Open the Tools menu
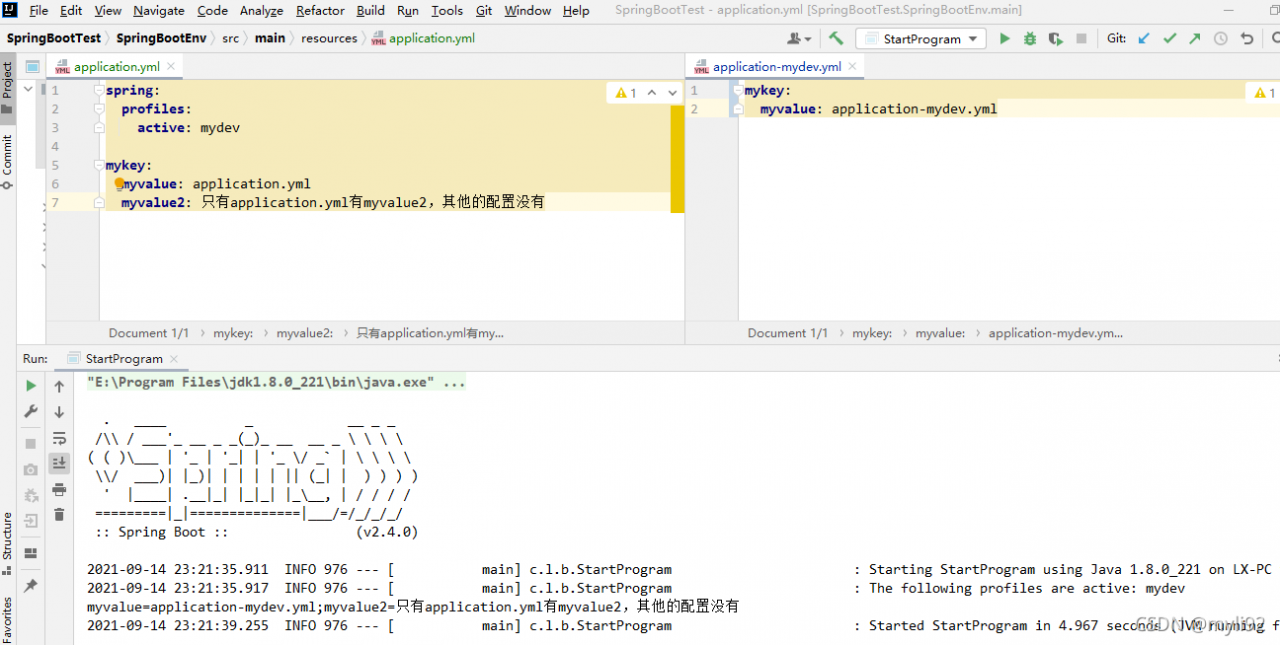This screenshot has height=645, width=1280. point(447,10)
